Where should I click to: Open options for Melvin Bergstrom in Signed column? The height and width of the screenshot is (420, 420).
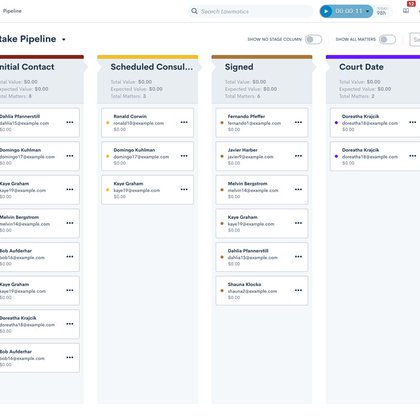(x=298, y=190)
